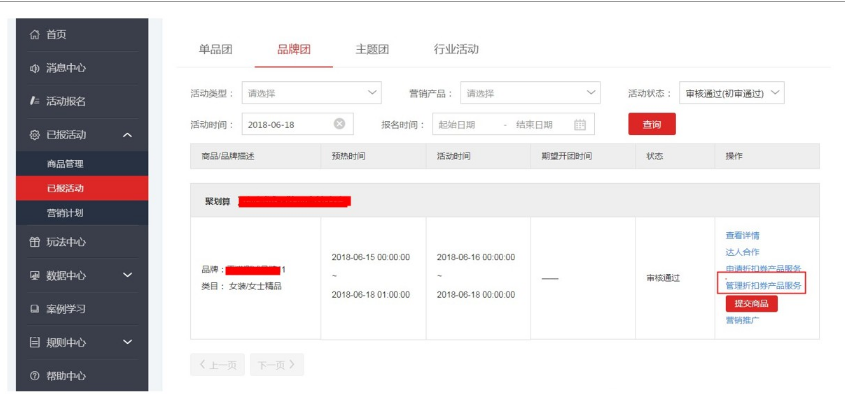Switch to the 主题团 tab
Viewport: 845px width, 396px height.
click(x=372, y=50)
